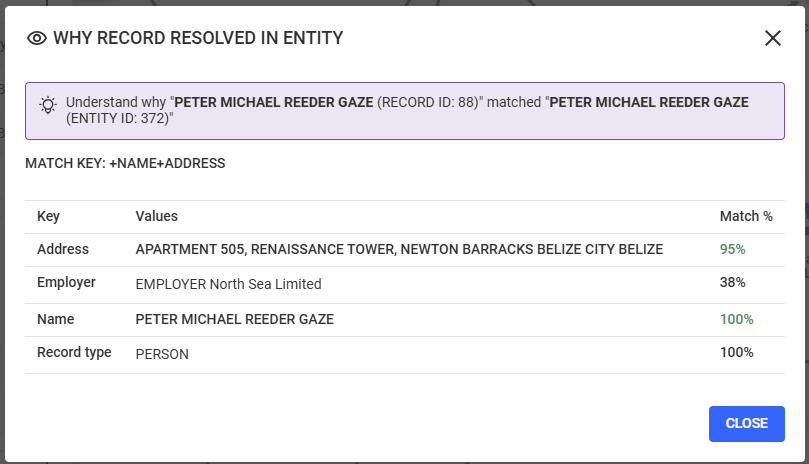Screen dimensions: 809x464
Task: Click the MATCH KEY +NAME+ADDRESS text
Action: (125, 164)
